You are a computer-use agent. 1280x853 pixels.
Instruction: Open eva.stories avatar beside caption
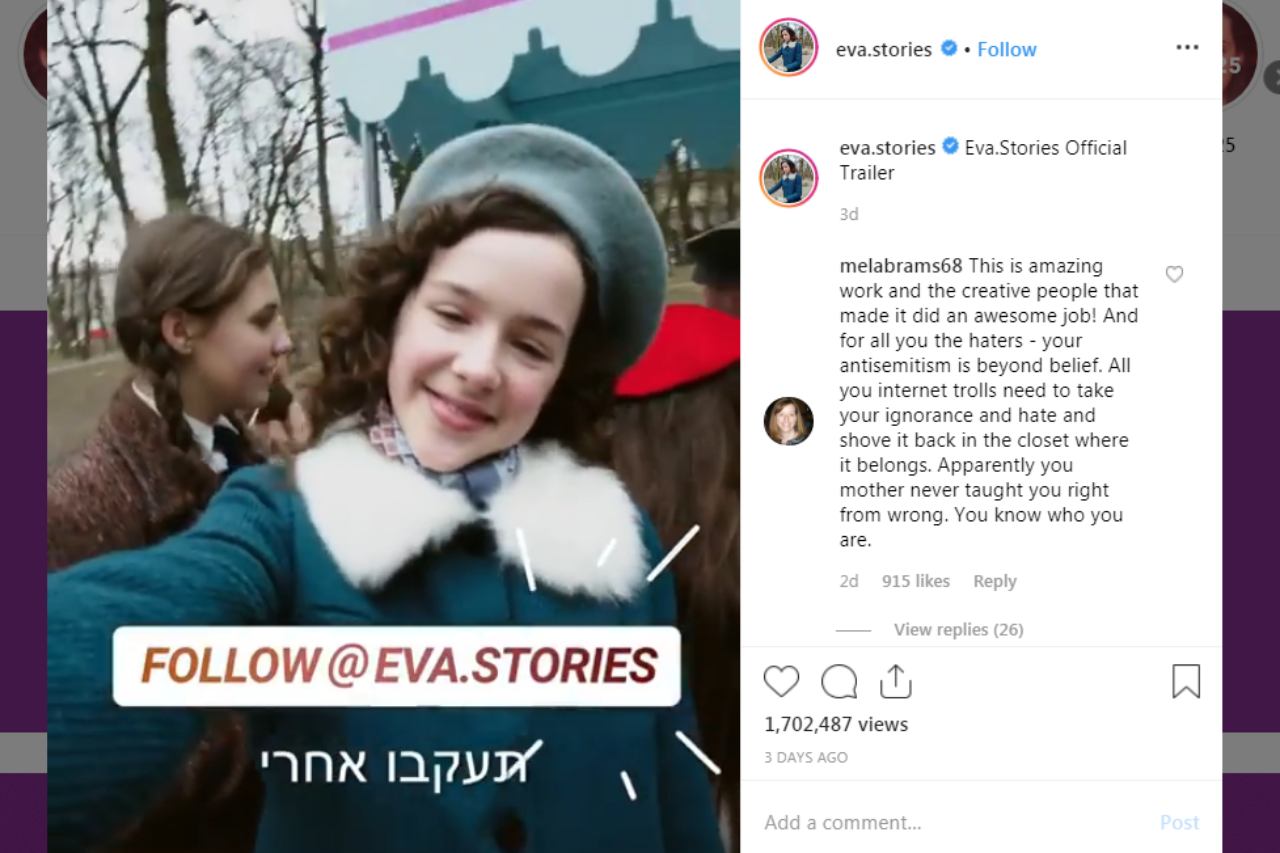tap(789, 178)
